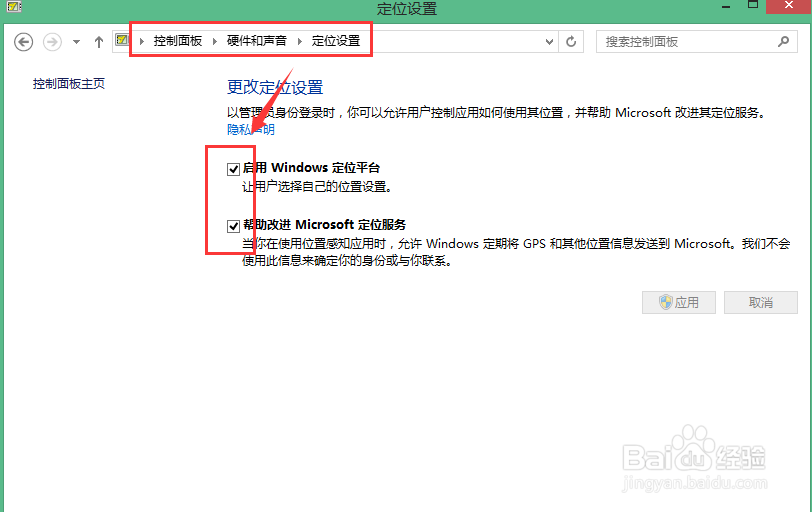Close the 定位设置 window
Screen dimensions: 812x512
[789, 6]
